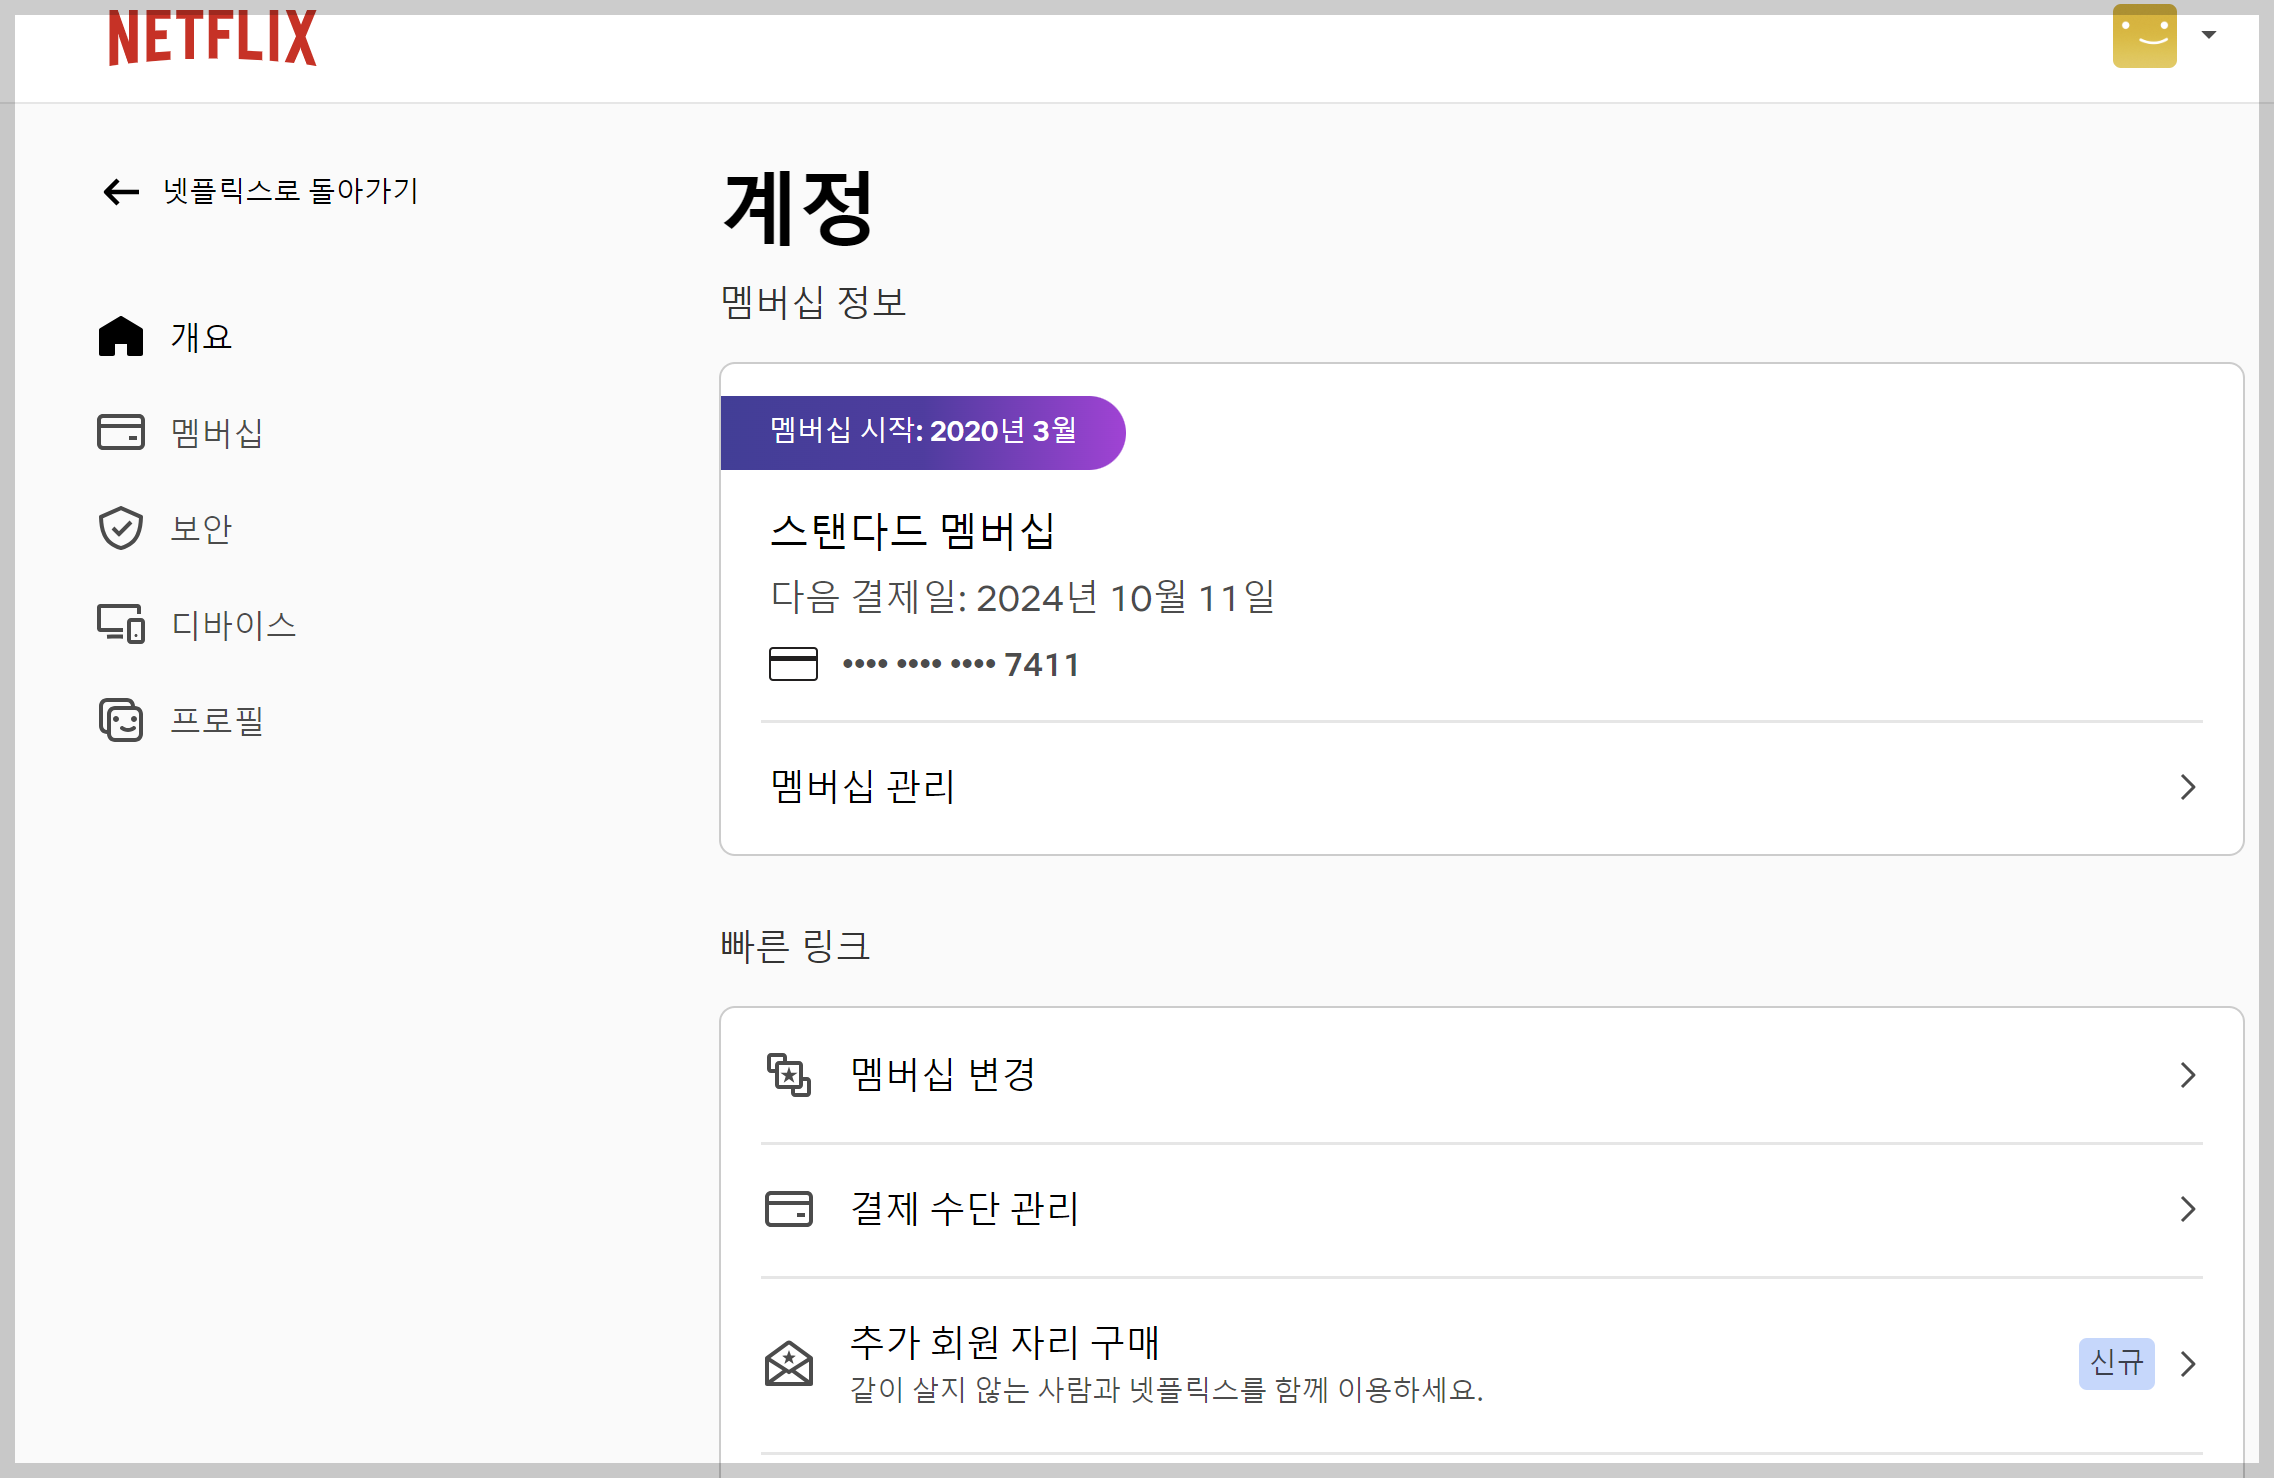Click the 추가 회원 자리 구매 envelope icon
This screenshot has height=1478, width=2274.
tap(789, 1364)
